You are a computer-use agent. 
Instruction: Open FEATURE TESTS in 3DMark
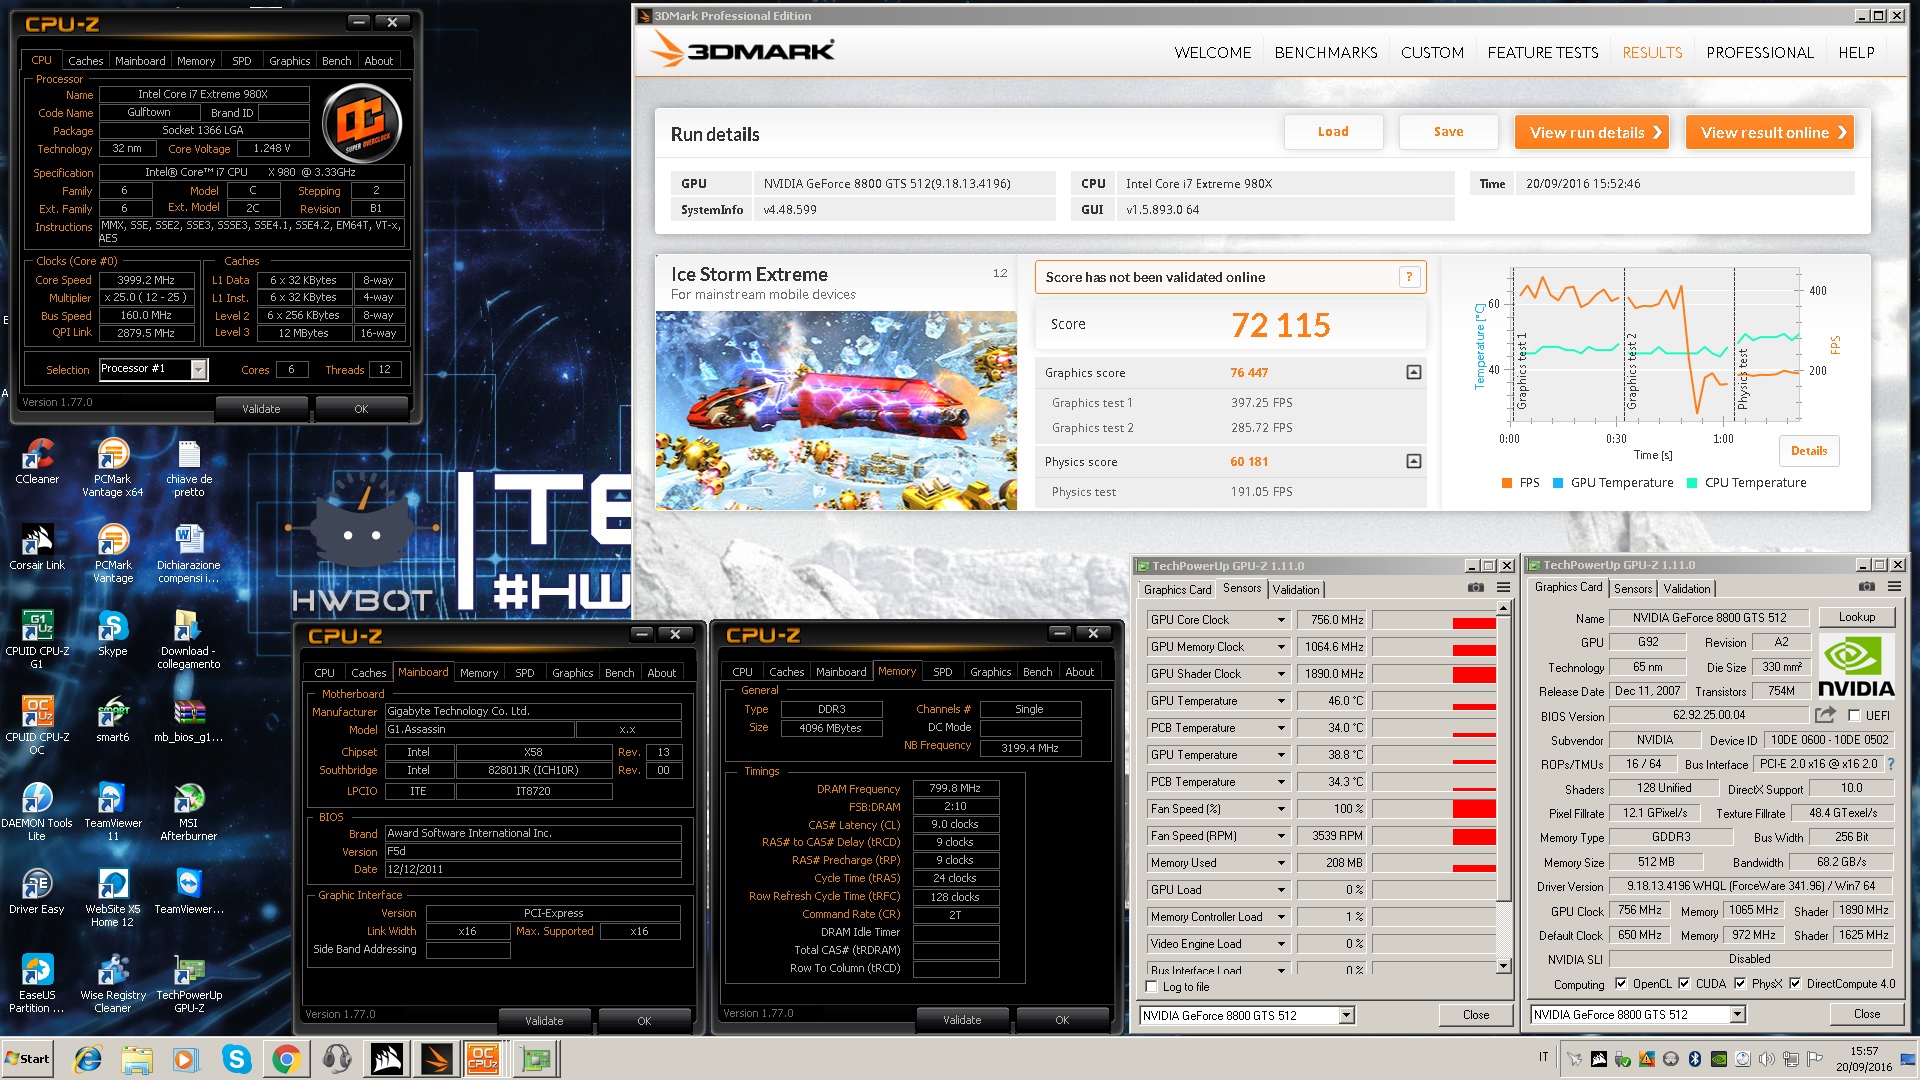1542,53
